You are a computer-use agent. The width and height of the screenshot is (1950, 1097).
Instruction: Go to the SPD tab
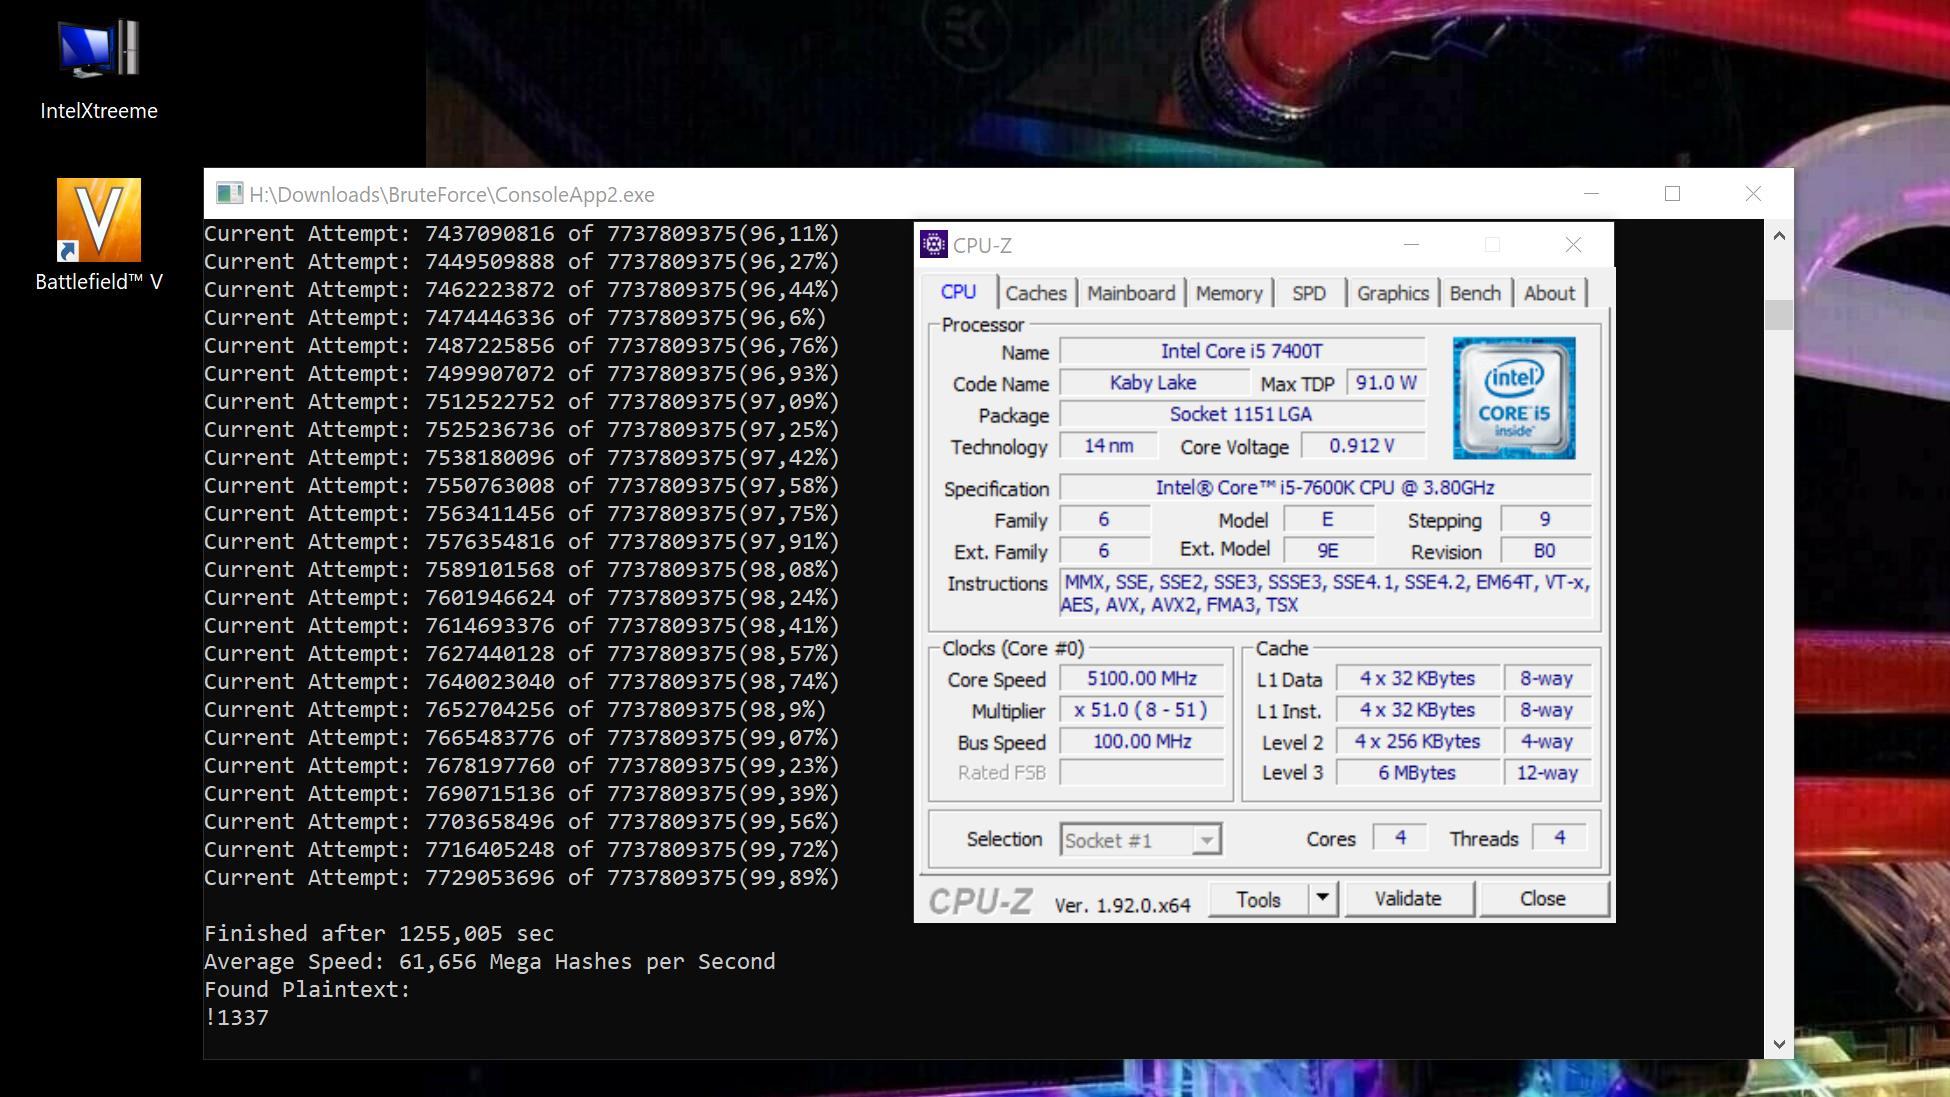pyautogui.click(x=1308, y=293)
